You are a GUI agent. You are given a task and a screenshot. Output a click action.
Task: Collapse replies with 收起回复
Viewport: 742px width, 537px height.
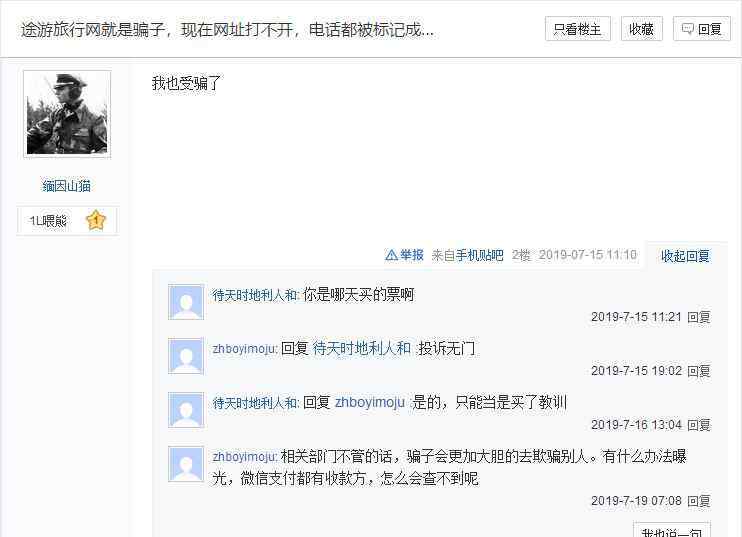point(685,256)
